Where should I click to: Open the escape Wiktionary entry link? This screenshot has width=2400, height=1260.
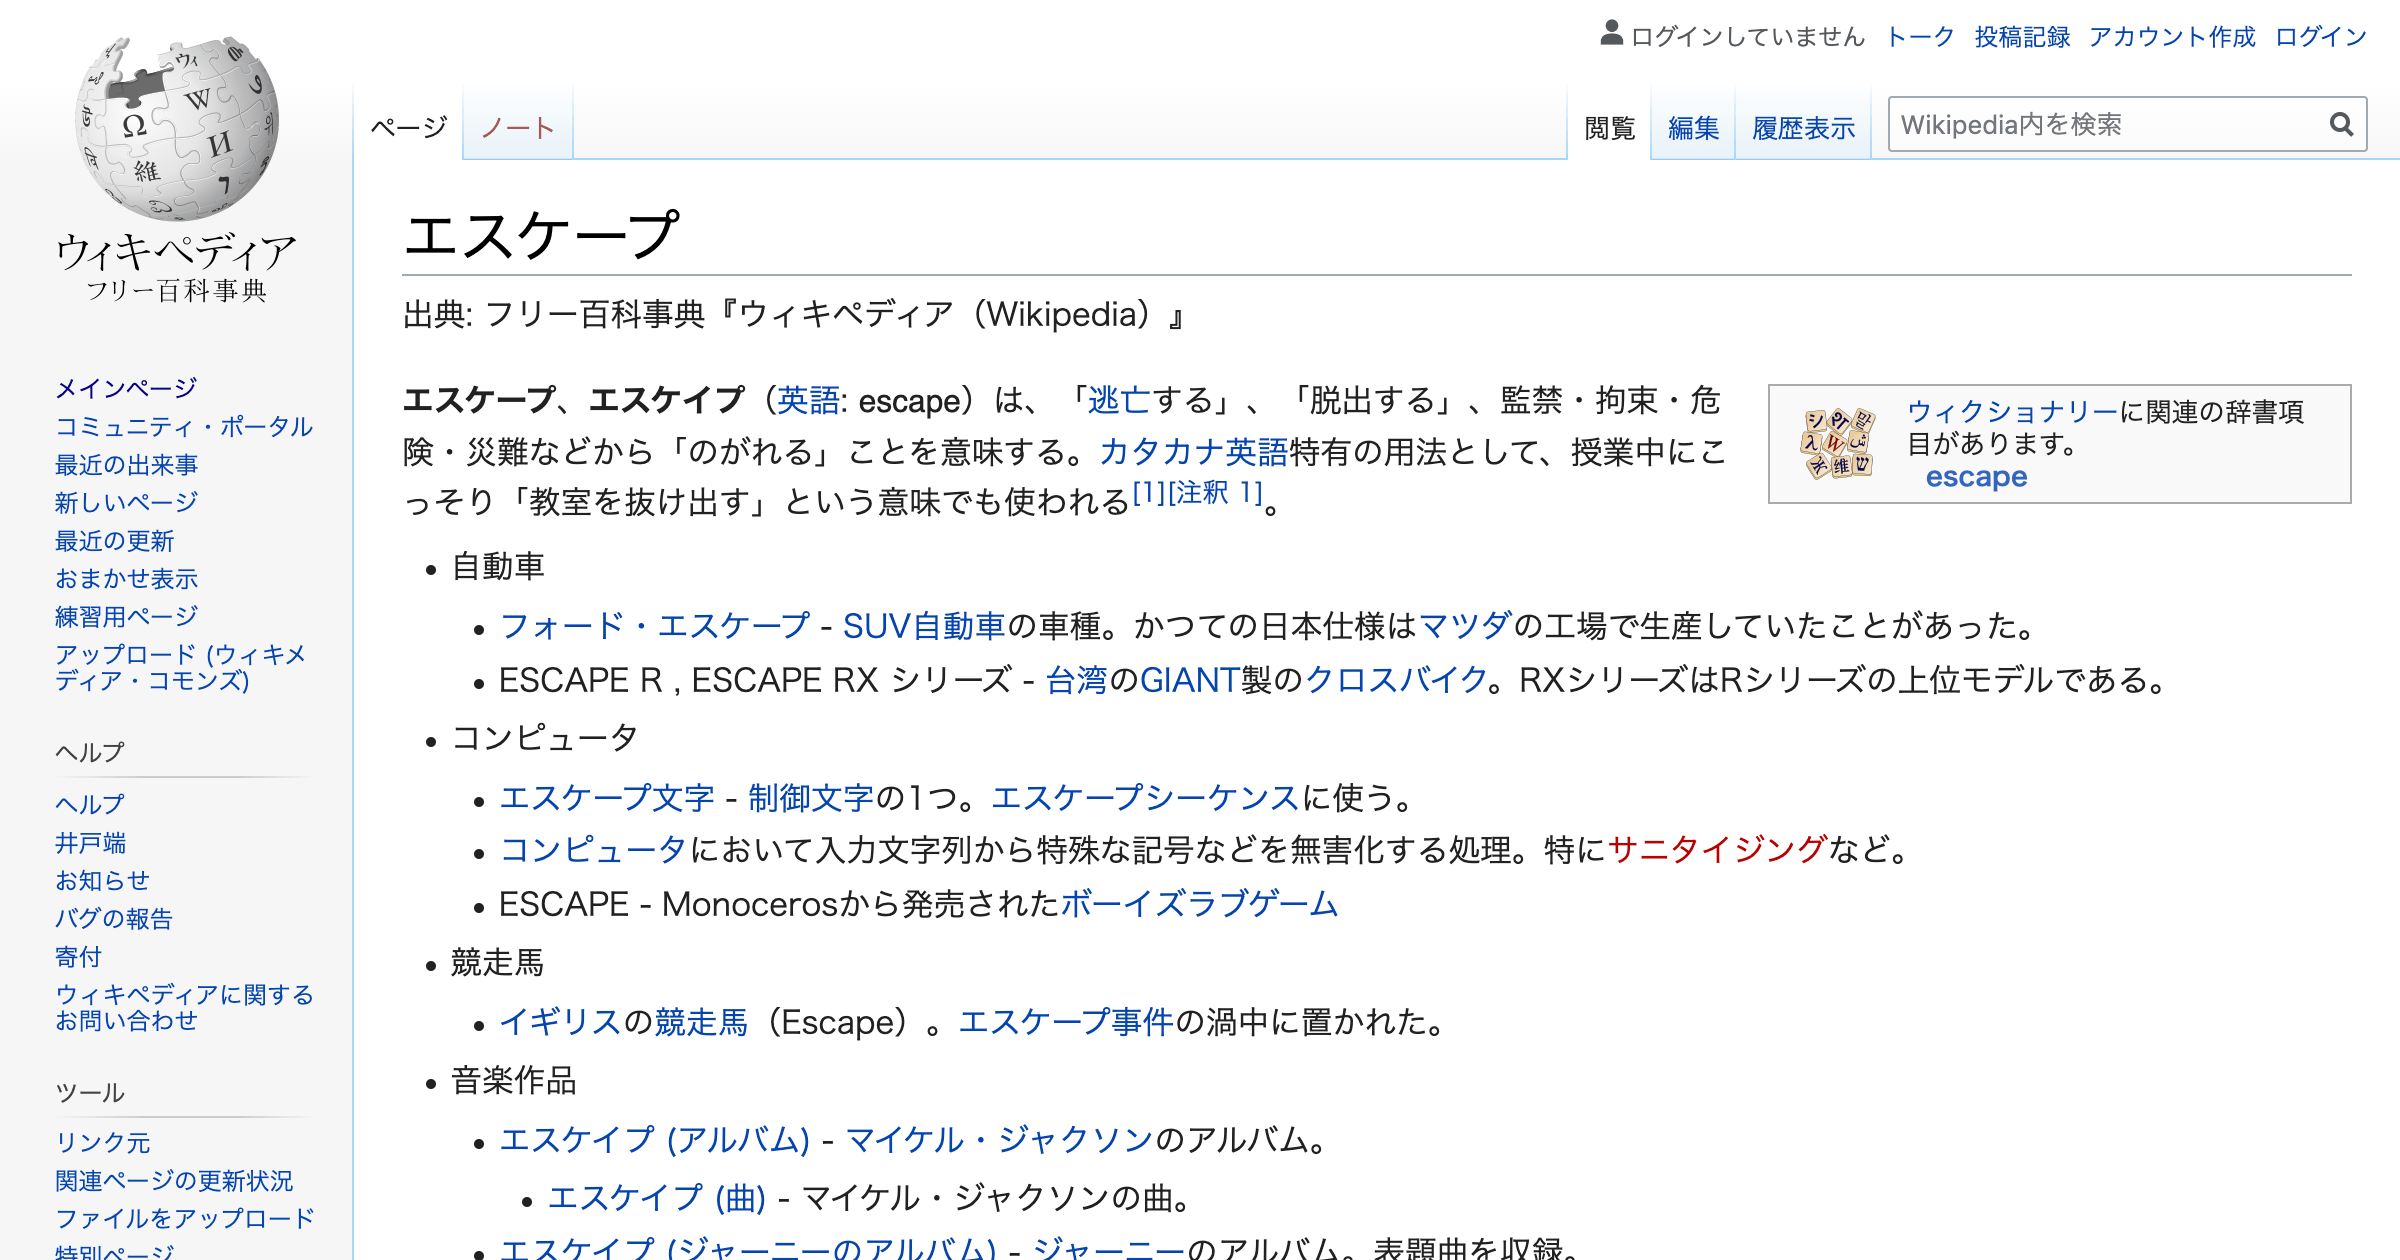point(1976,477)
